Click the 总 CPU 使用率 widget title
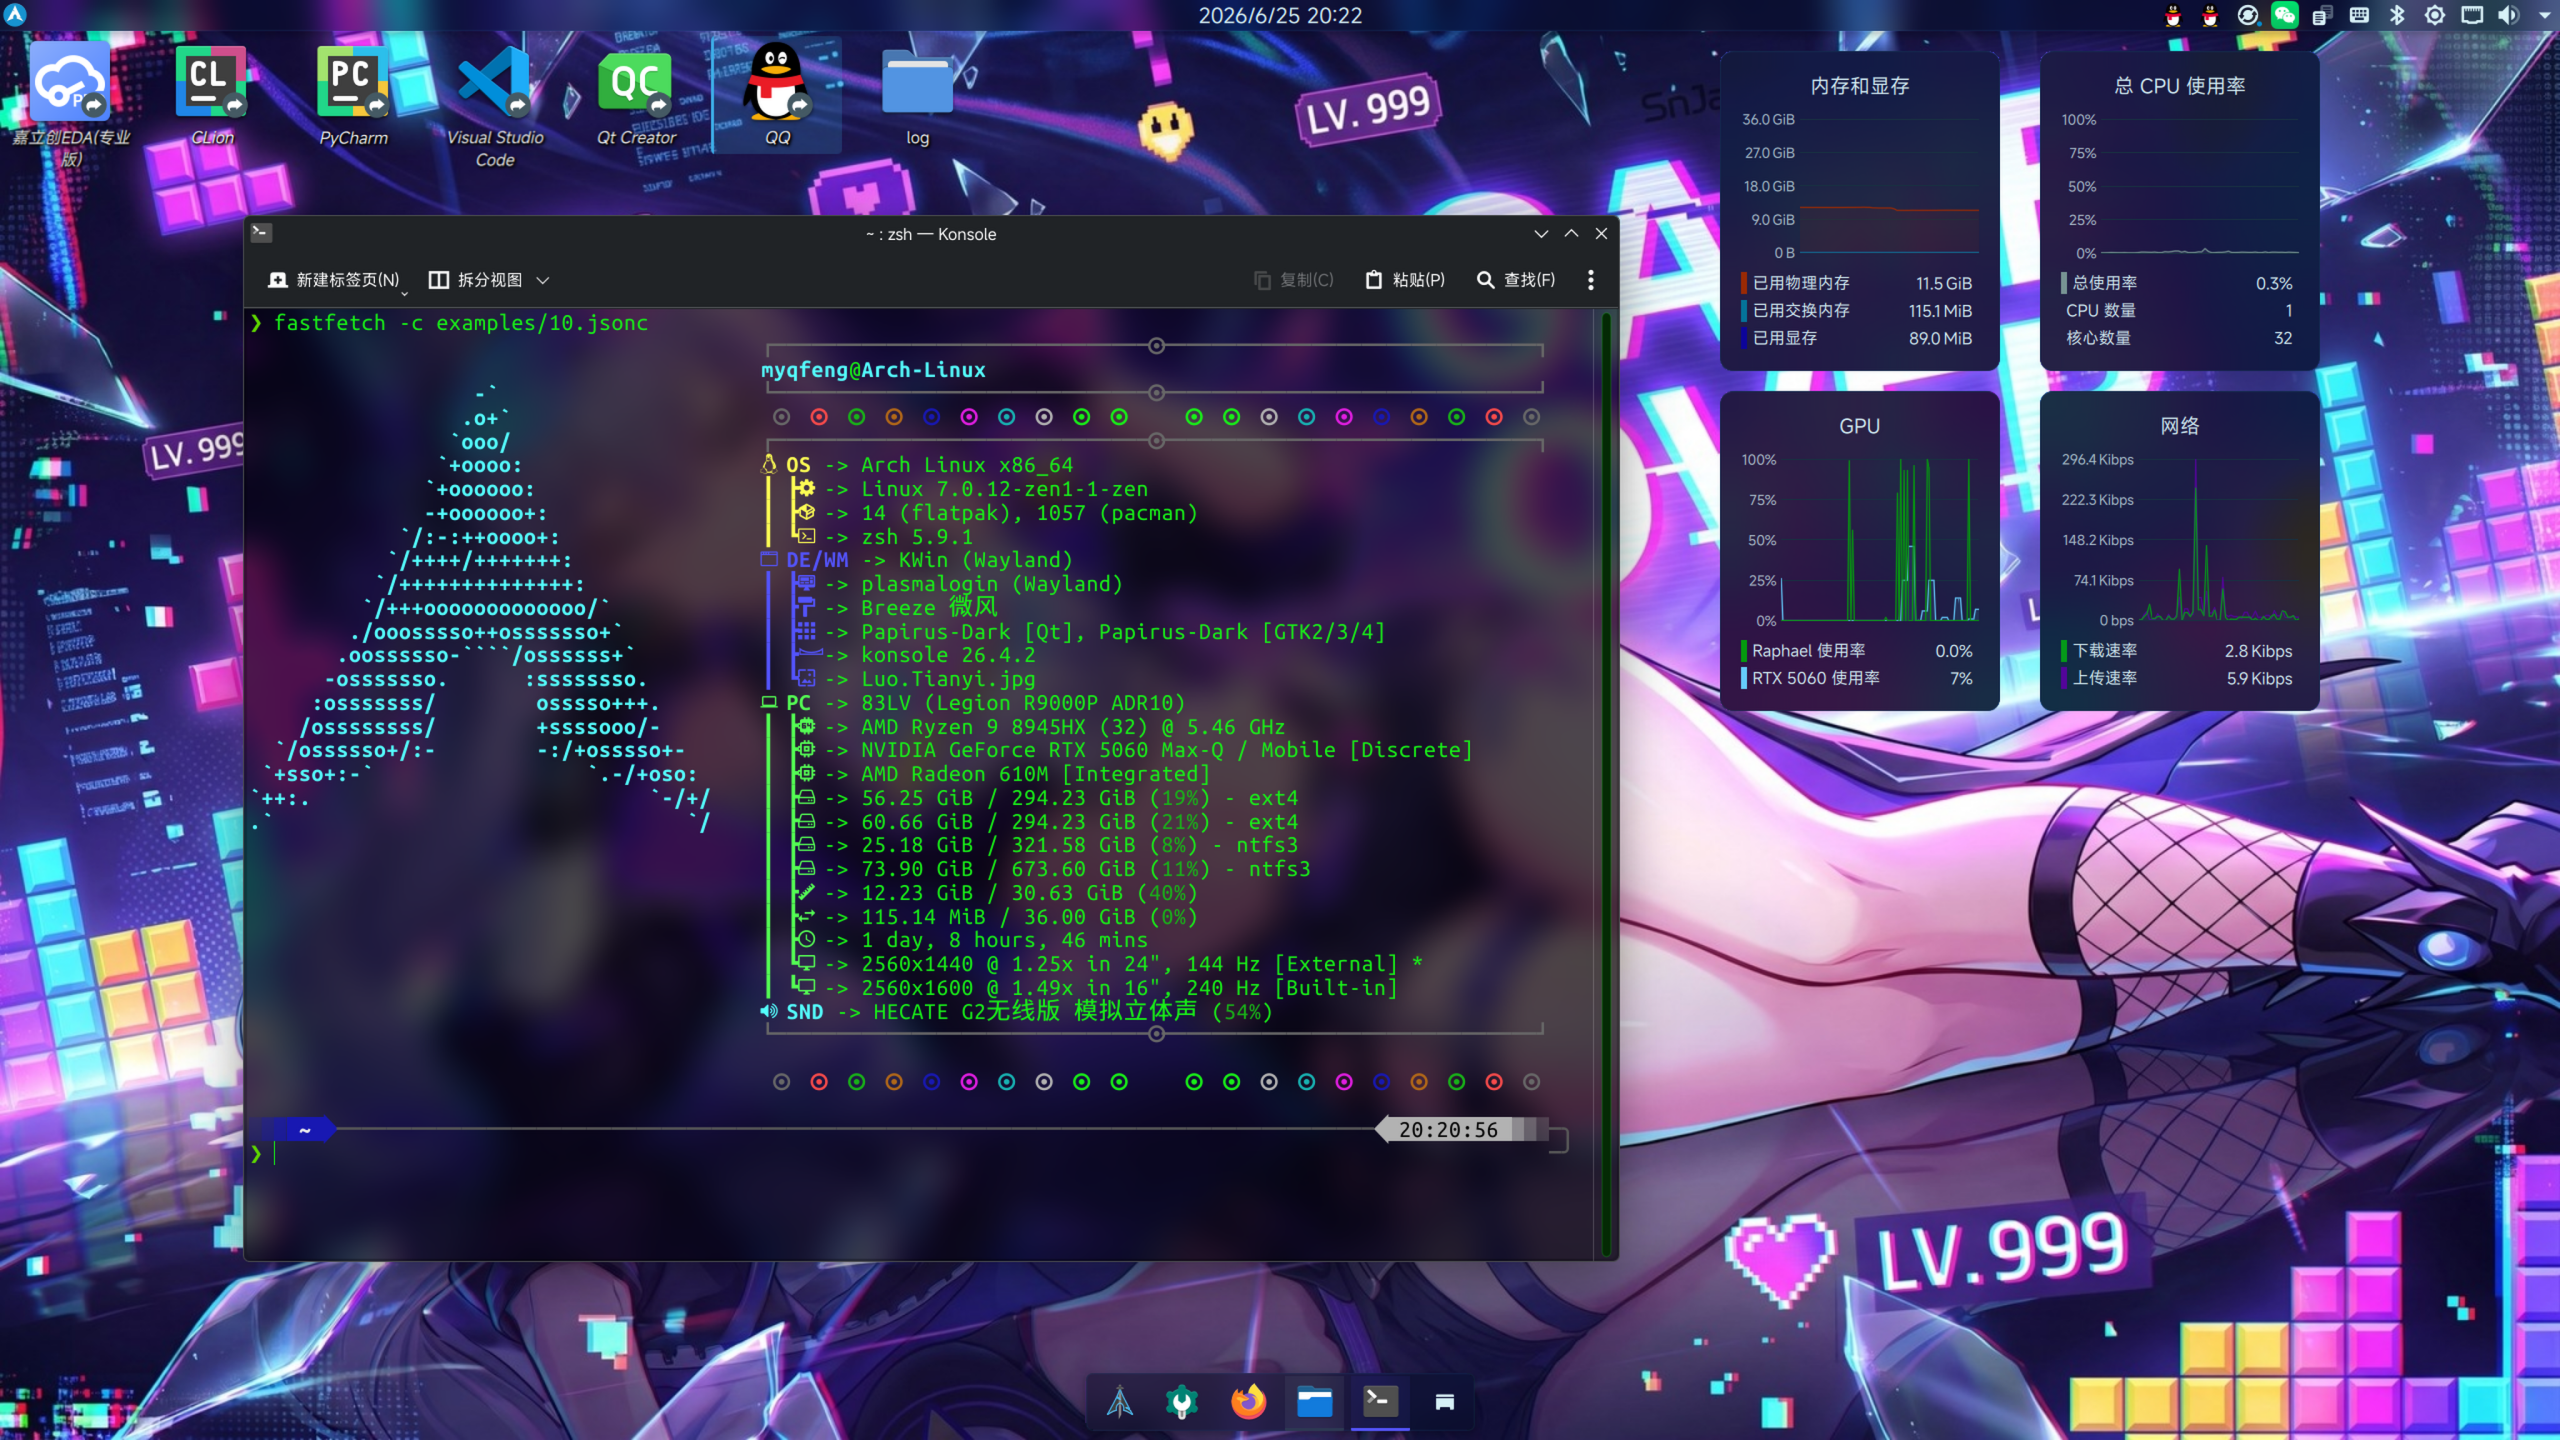2560x1440 pixels. pyautogui.click(x=2179, y=86)
